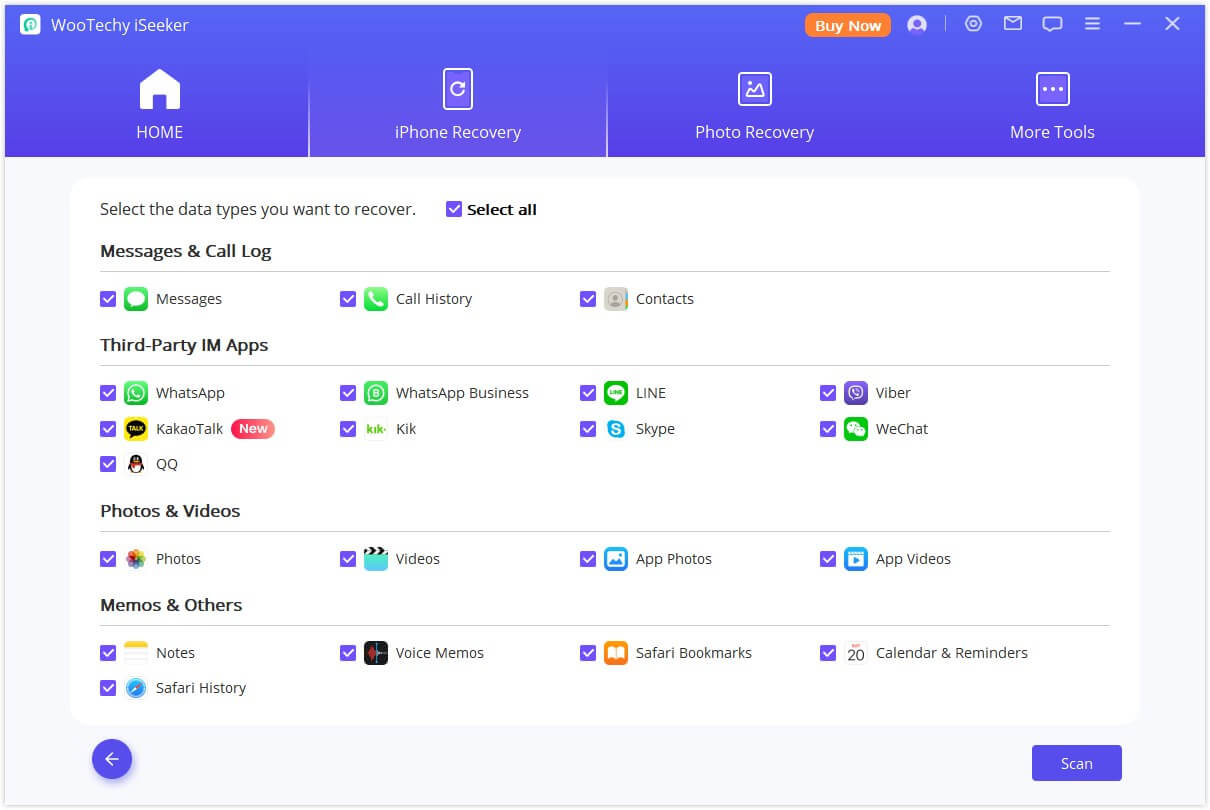
Task: Click the Voice Memos waveform icon
Action: click(x=376, y=653)
